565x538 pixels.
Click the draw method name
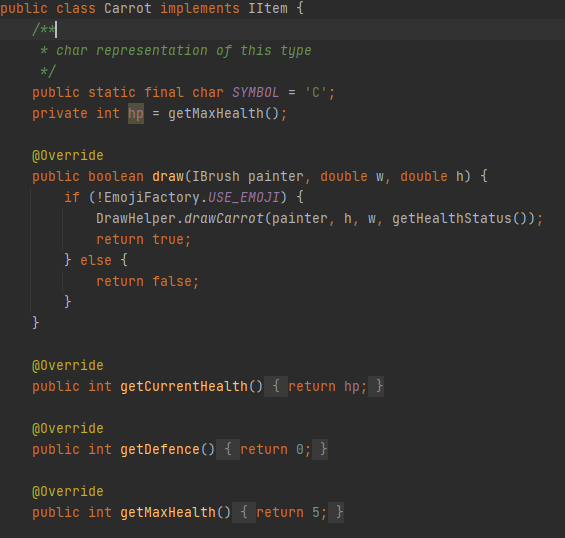(168, 177)
